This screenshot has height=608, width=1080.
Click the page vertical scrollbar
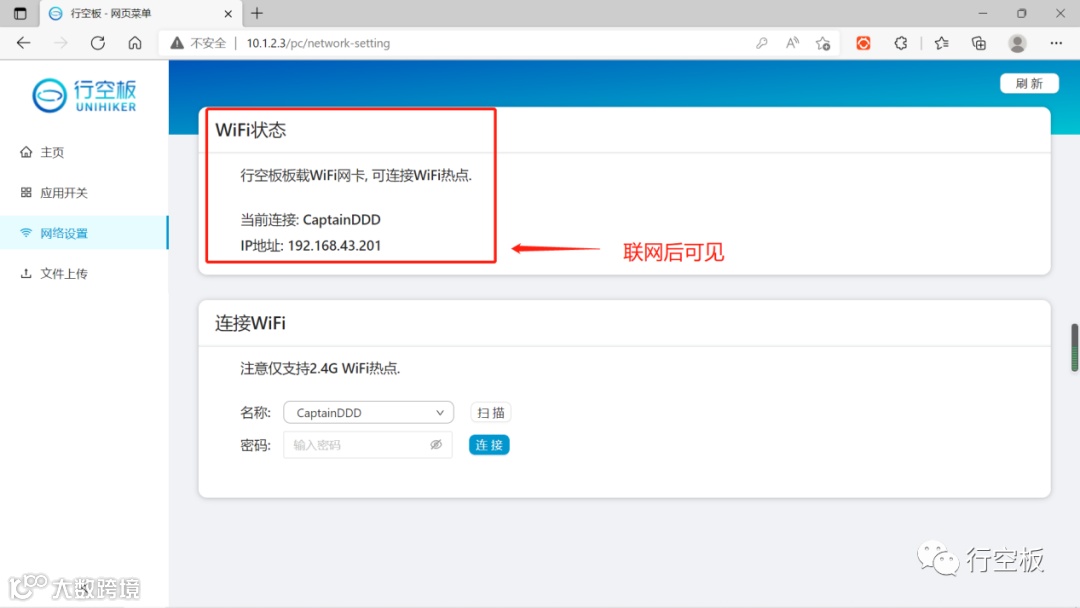[1074, 348]
